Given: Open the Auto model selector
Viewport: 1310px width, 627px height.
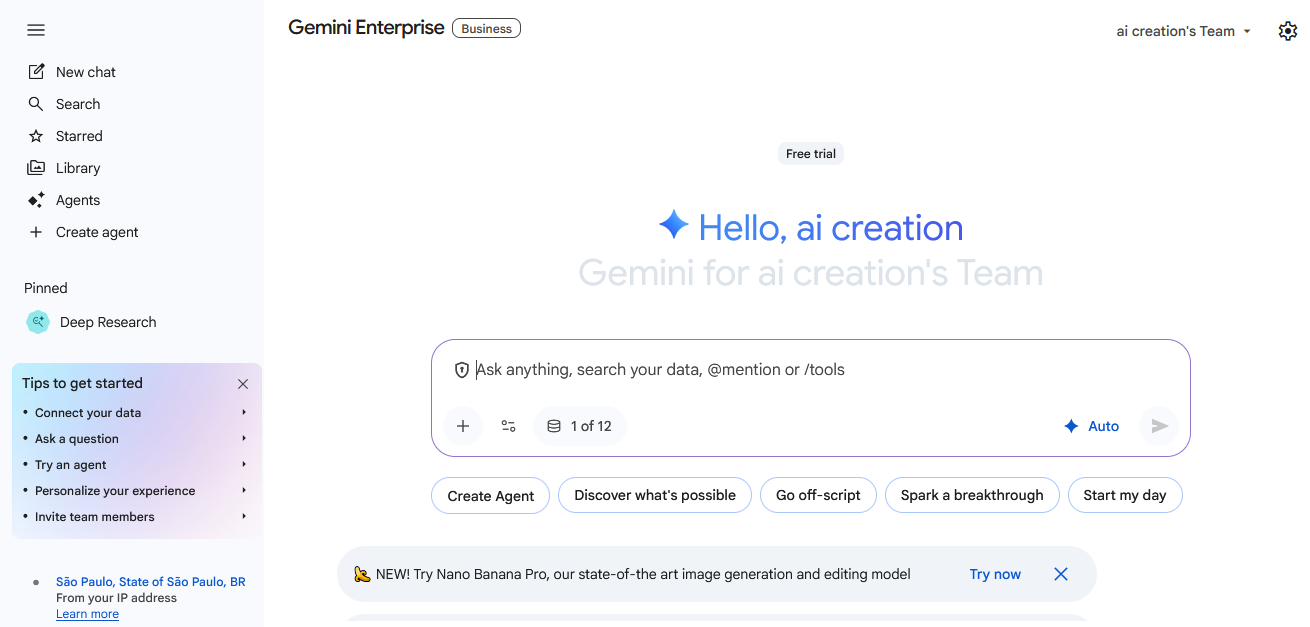Looking at the screenshot, I should (1091, 426).
